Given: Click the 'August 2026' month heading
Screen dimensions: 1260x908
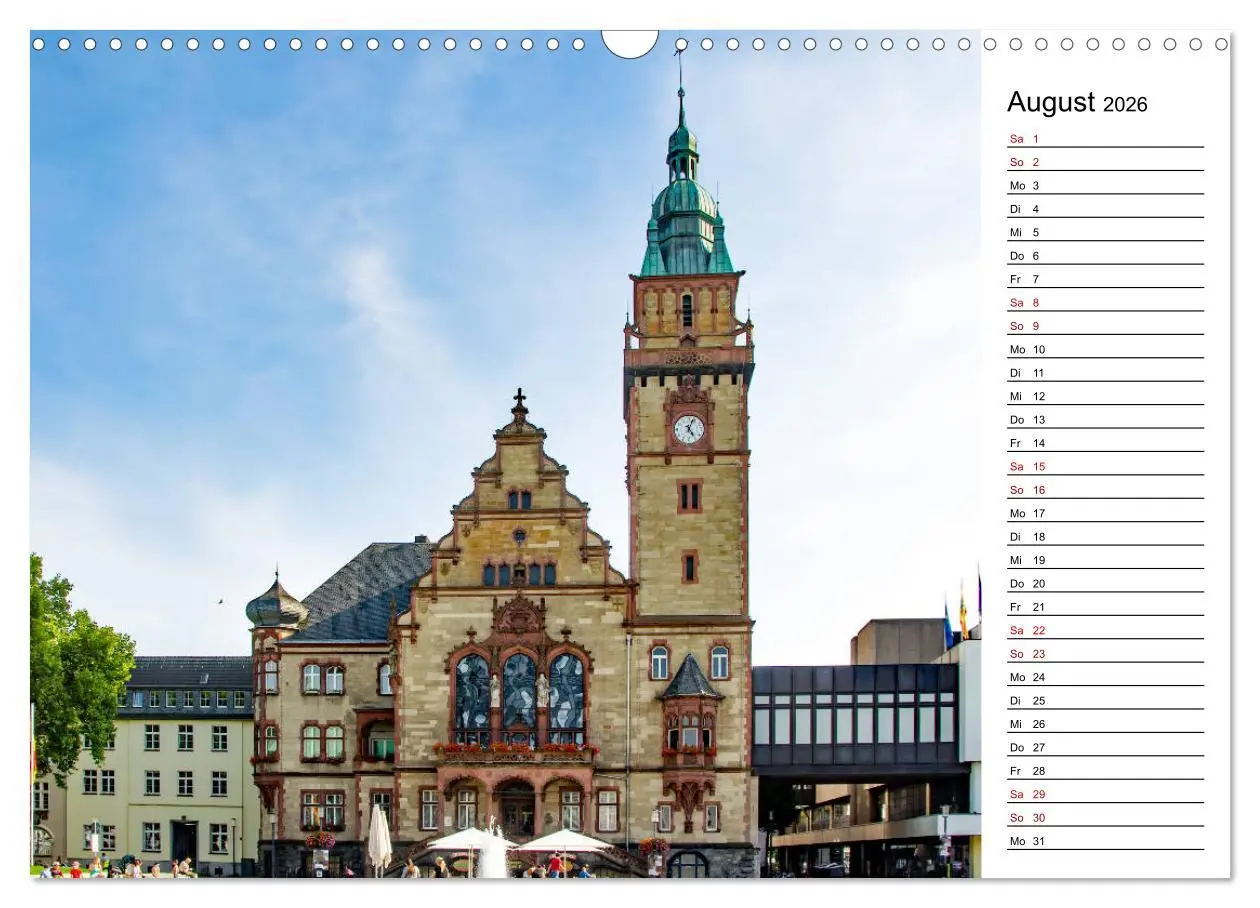Looking at the screenshot, I should [x=1077, y=103].
